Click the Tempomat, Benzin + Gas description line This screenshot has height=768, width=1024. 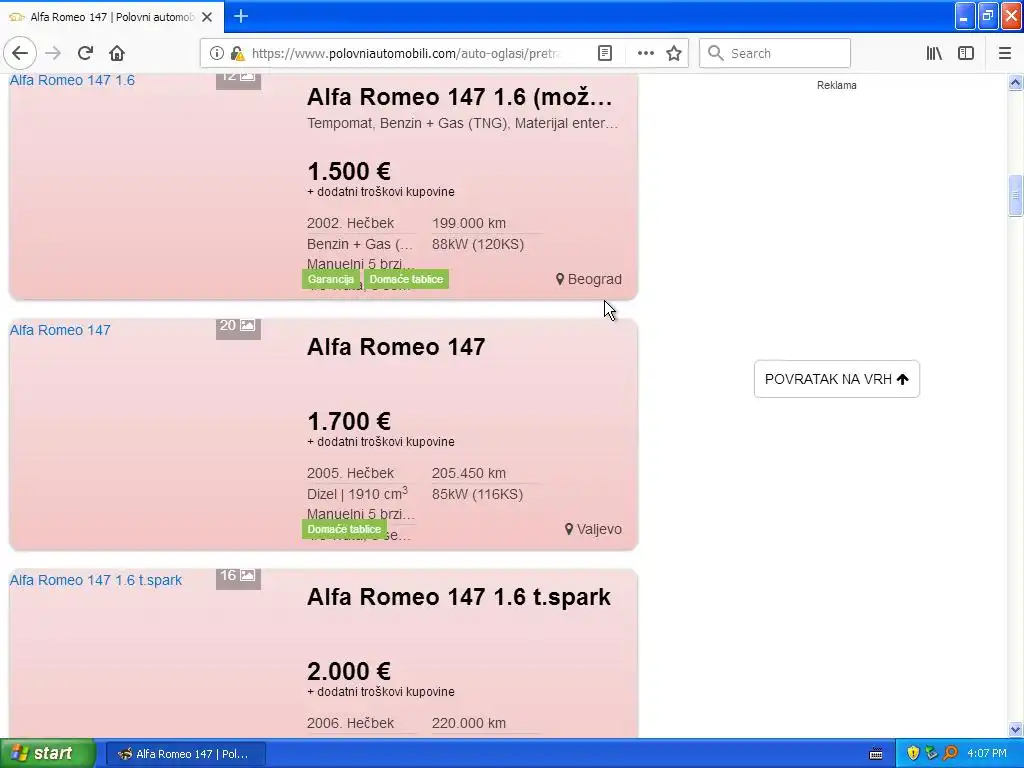(462, 123)
